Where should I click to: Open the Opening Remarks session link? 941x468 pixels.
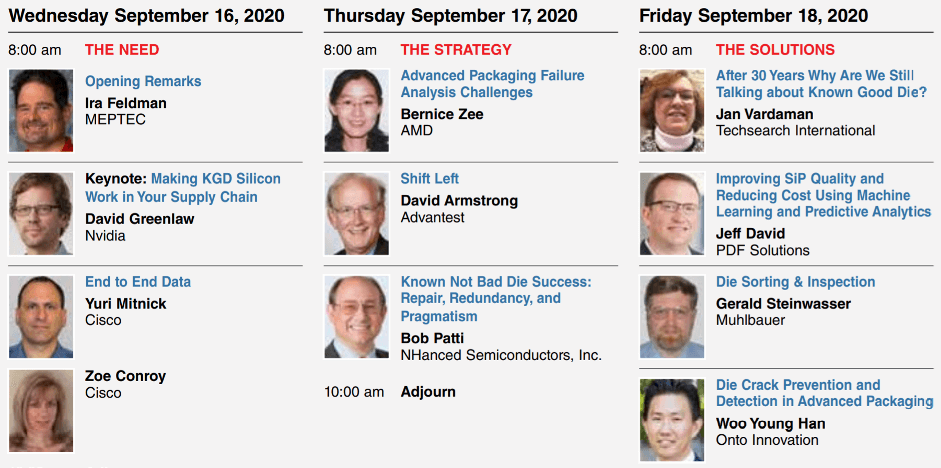(143, 81)
